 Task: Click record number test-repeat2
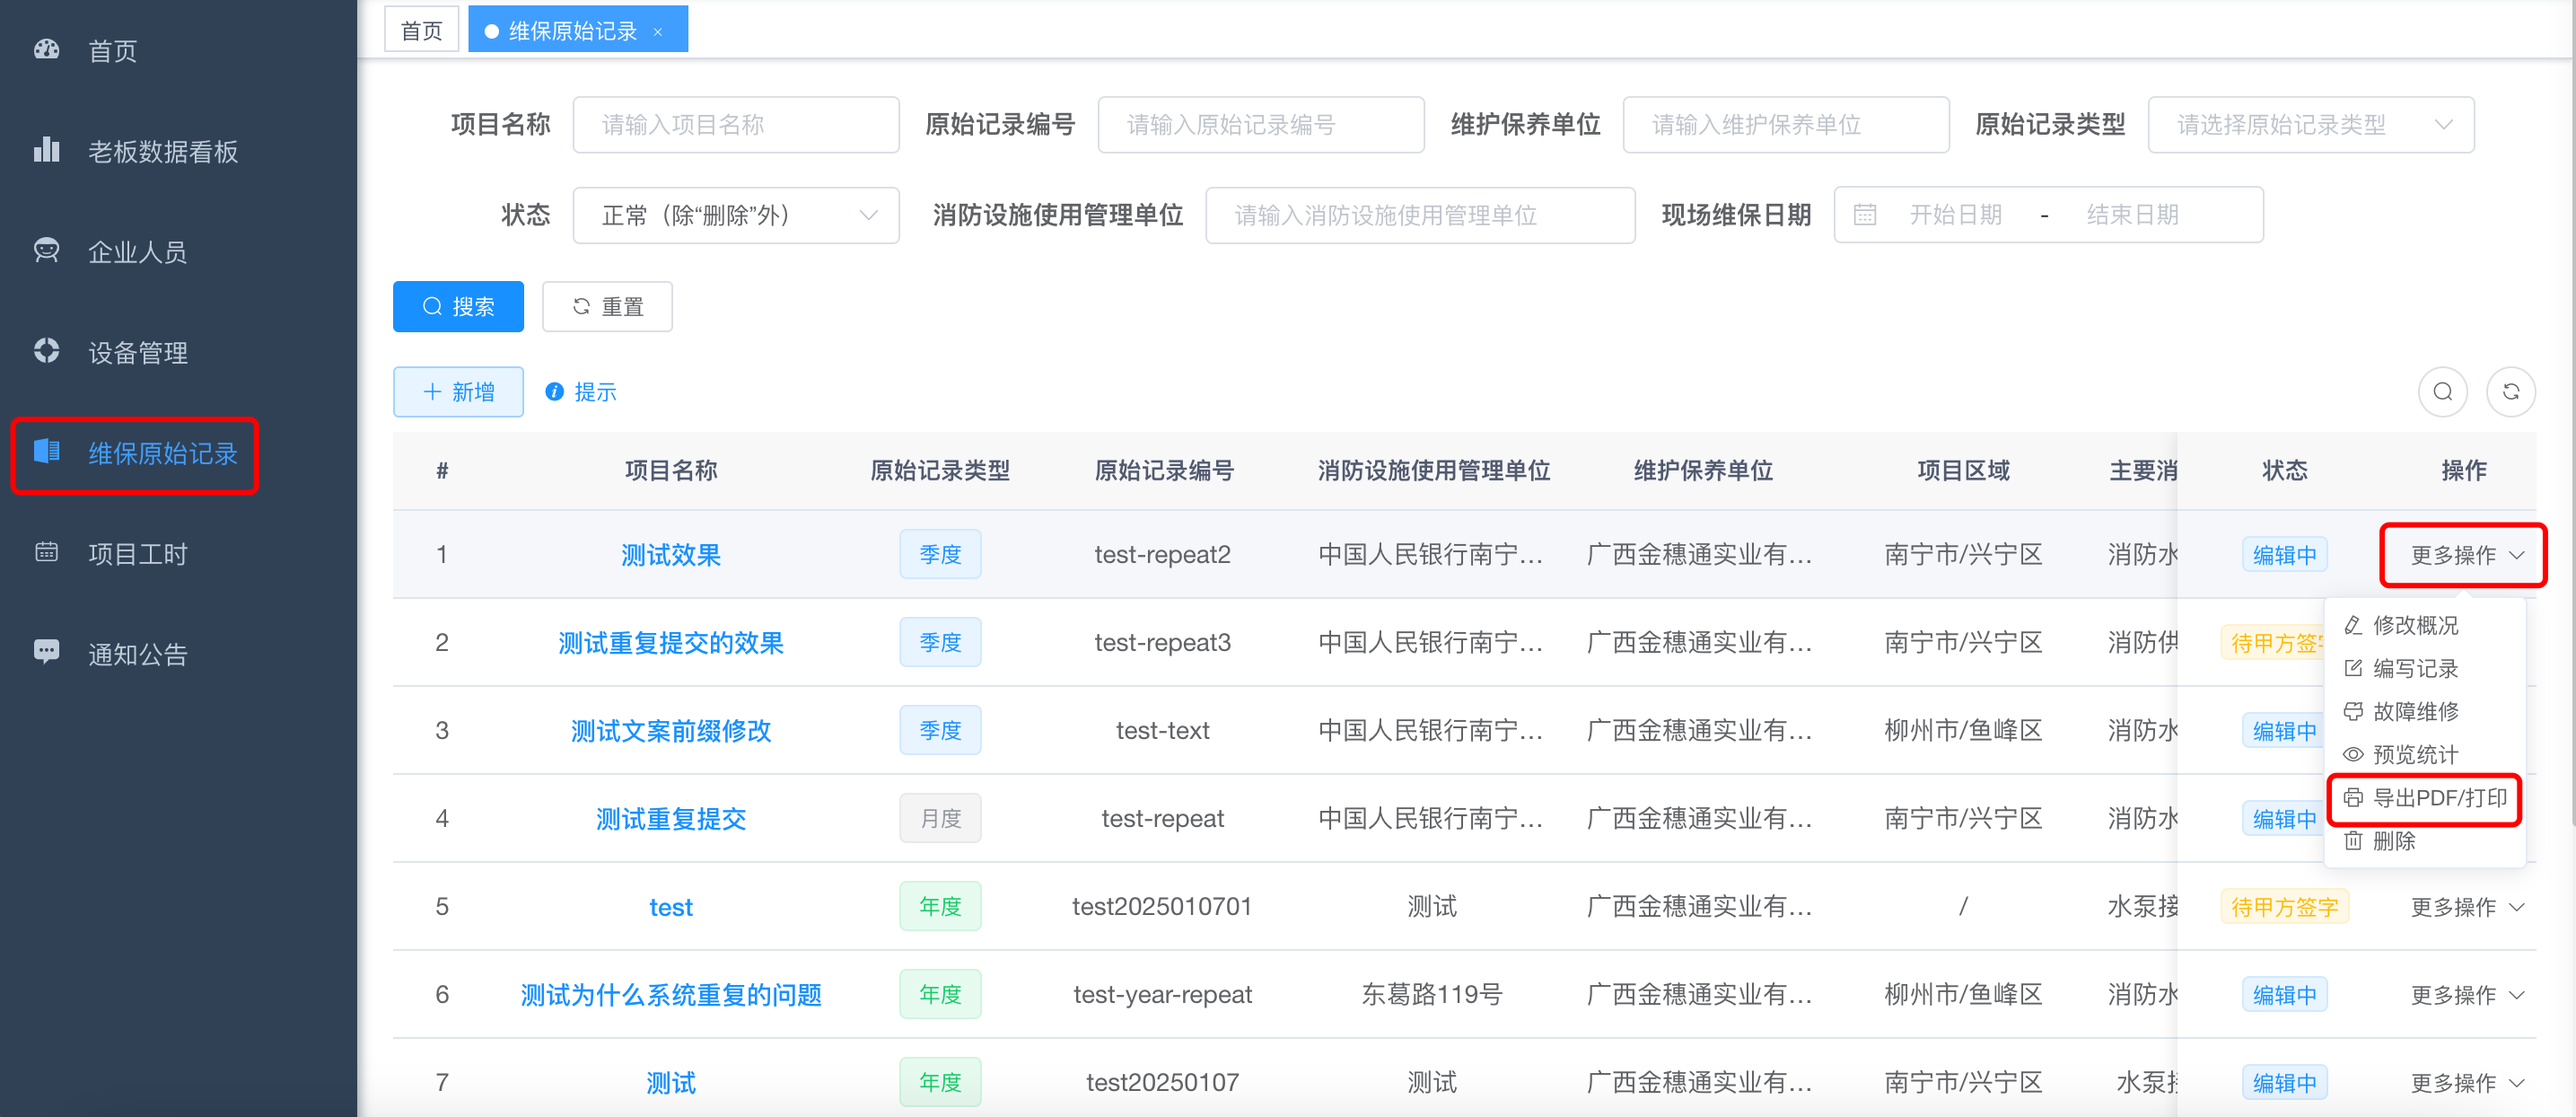click(x=1162, y=555)
